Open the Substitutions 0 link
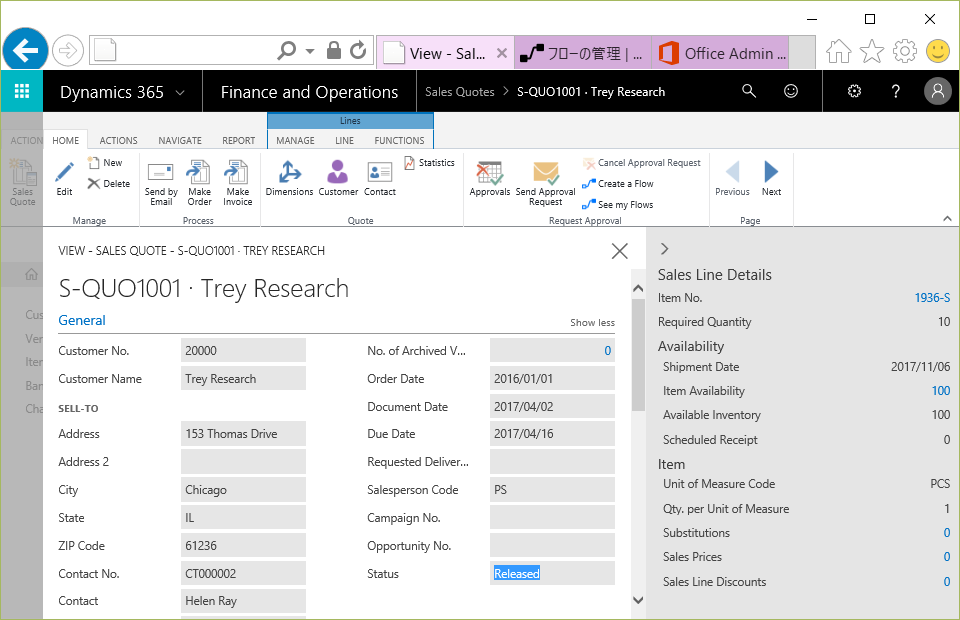This screenshot has height=620, width=960. click(947, 532)
